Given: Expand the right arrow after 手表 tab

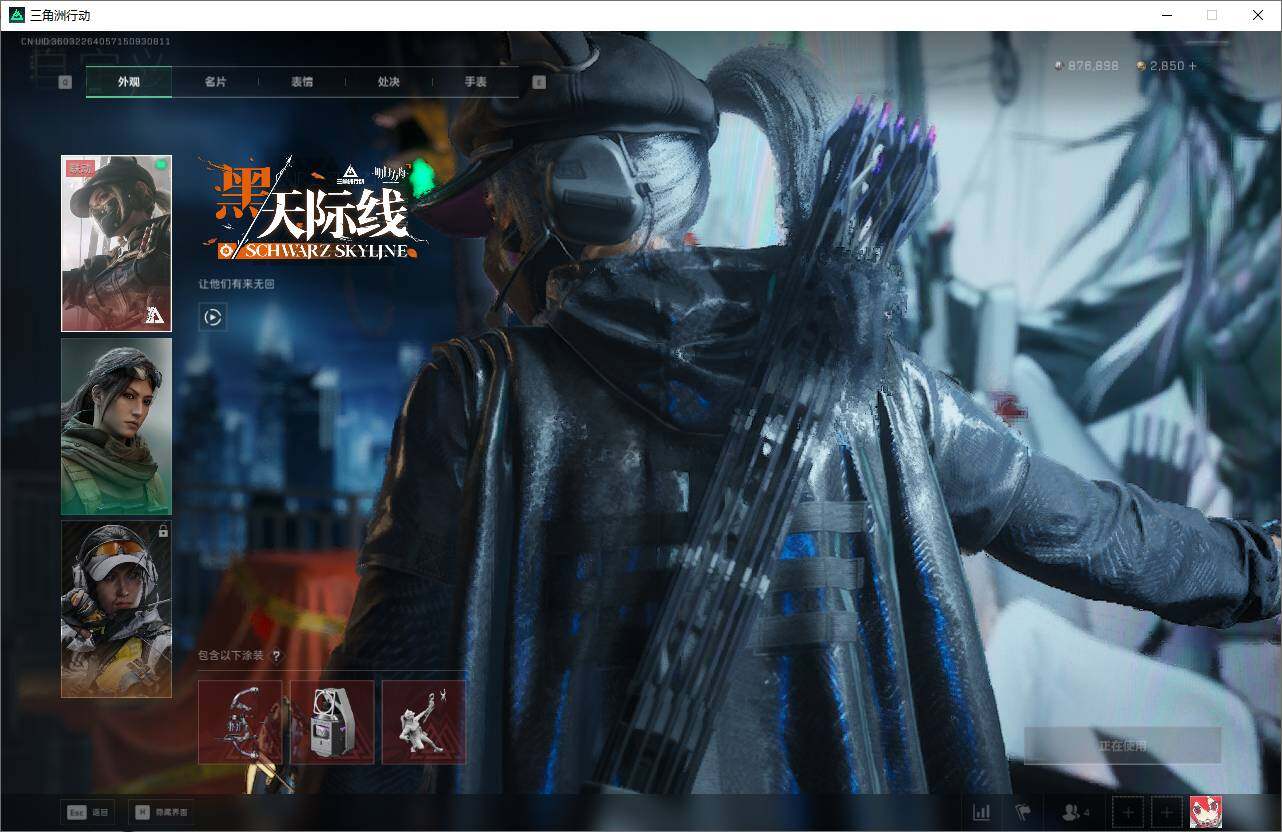Looking at the screenshot, I should tap(539, 82).
